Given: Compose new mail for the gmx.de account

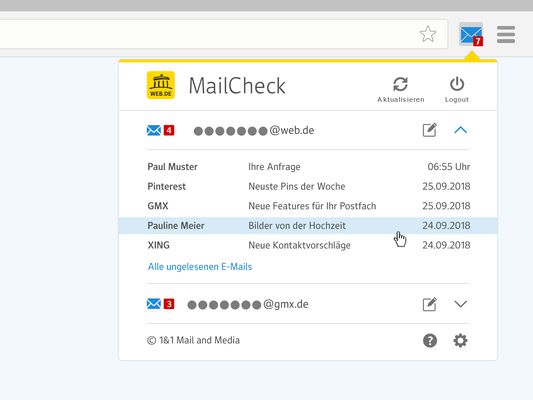Looking at the screenshot, I should click(x=429, y=304).
